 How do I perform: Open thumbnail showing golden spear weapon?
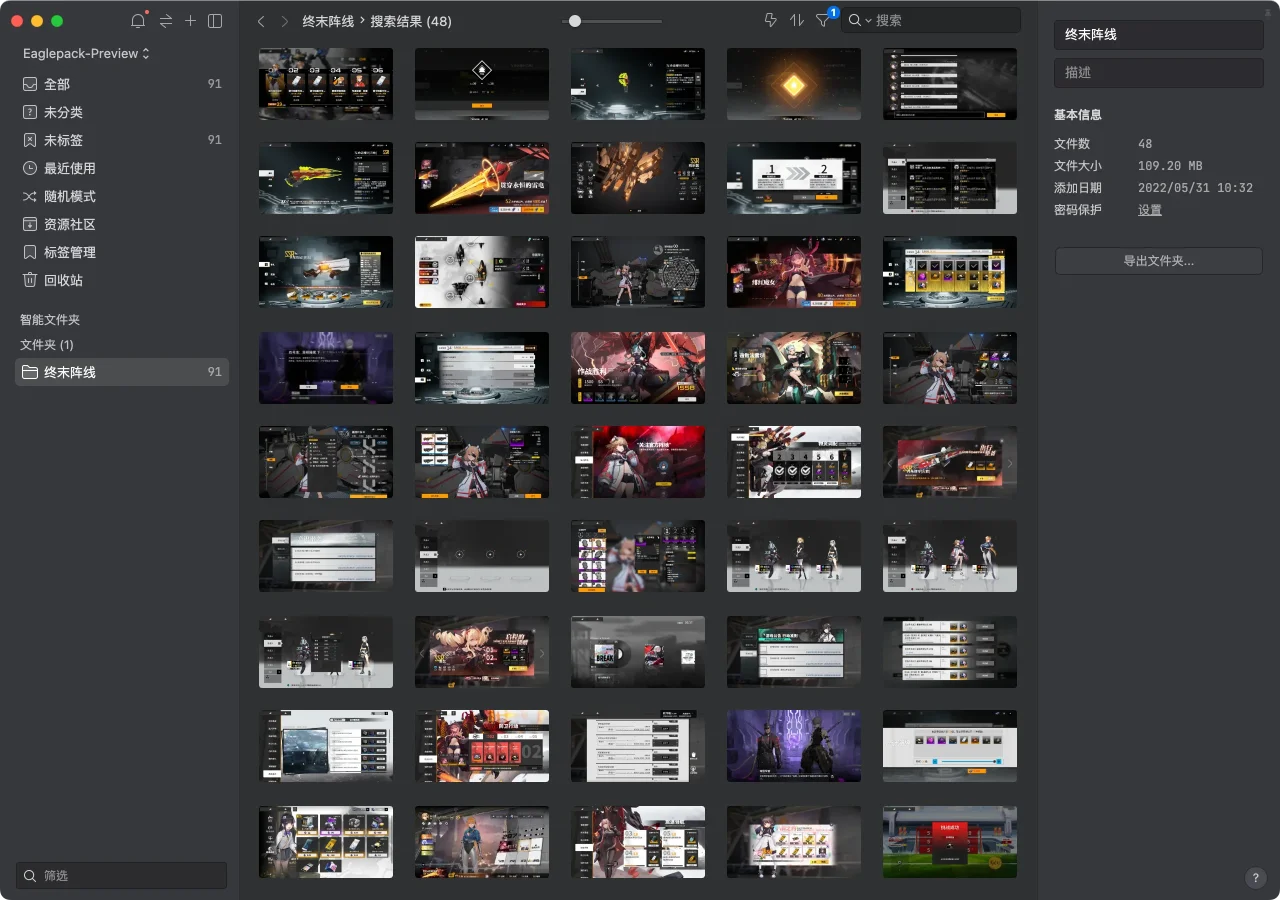(x=482, y=178)
